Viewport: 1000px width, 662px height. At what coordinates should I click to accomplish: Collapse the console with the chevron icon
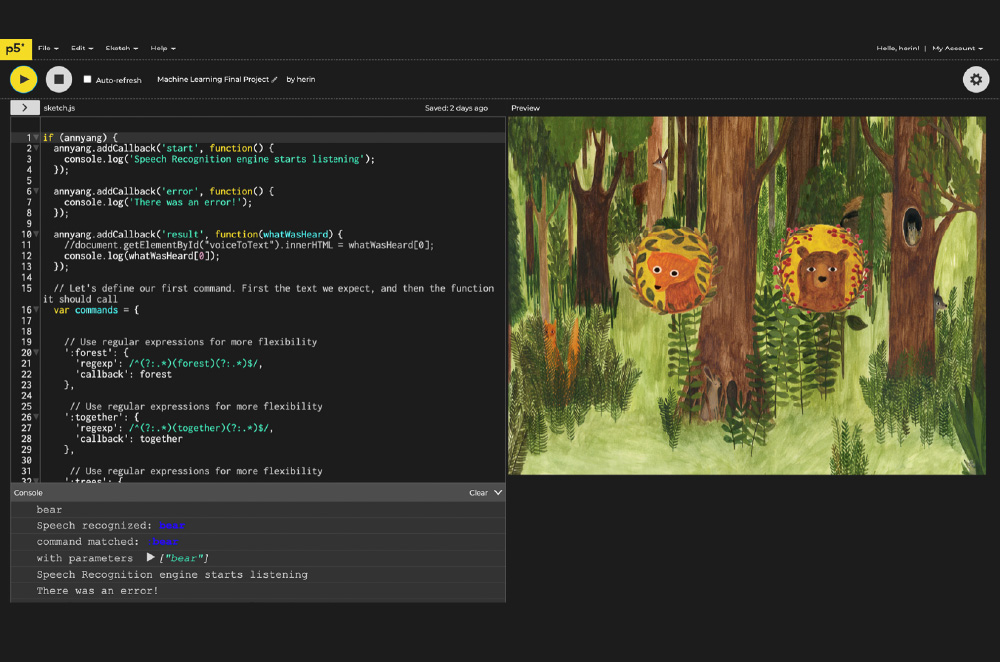click(498, 493)
